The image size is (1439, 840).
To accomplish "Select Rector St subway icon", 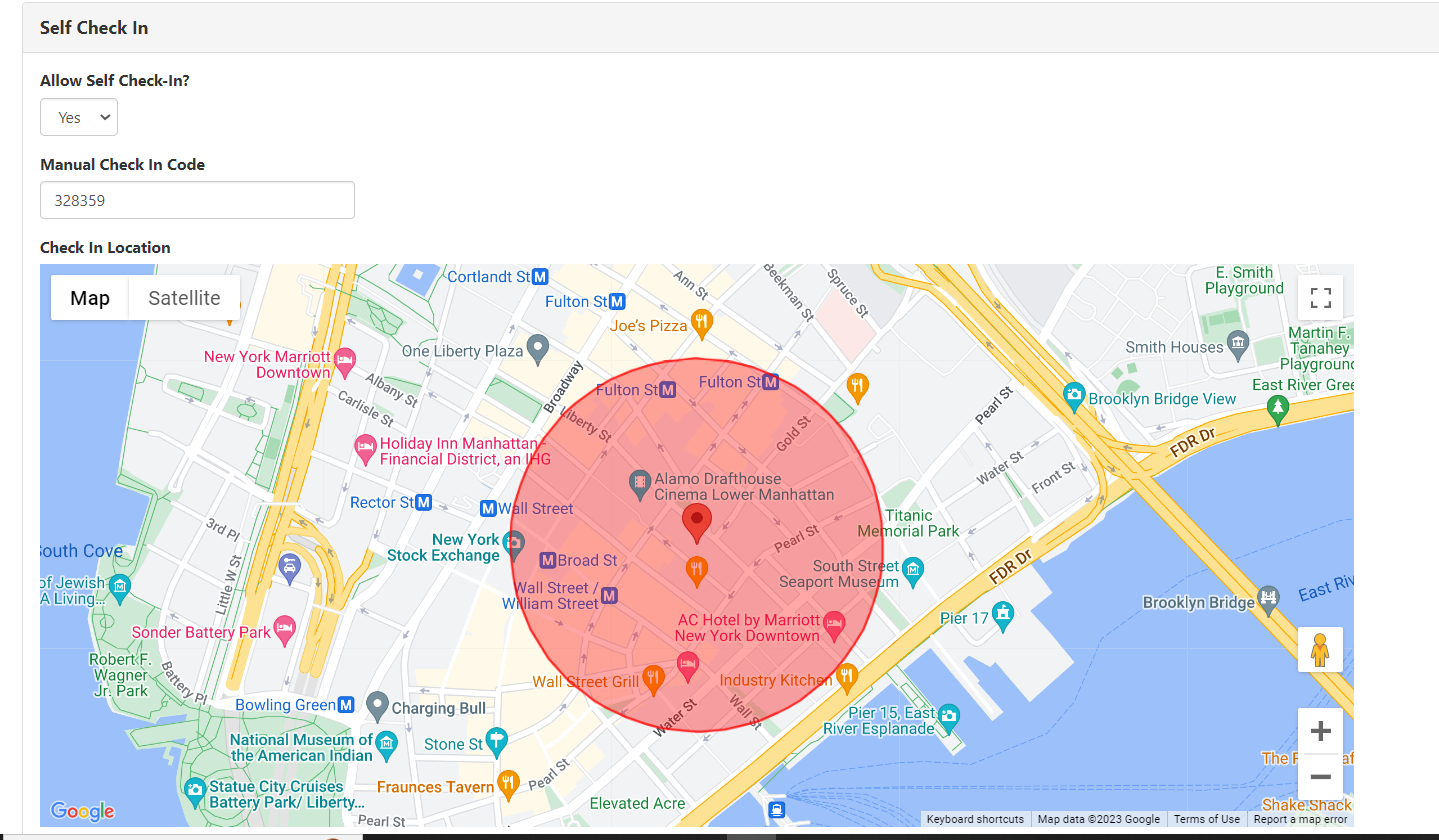I will tap(424, 502).
